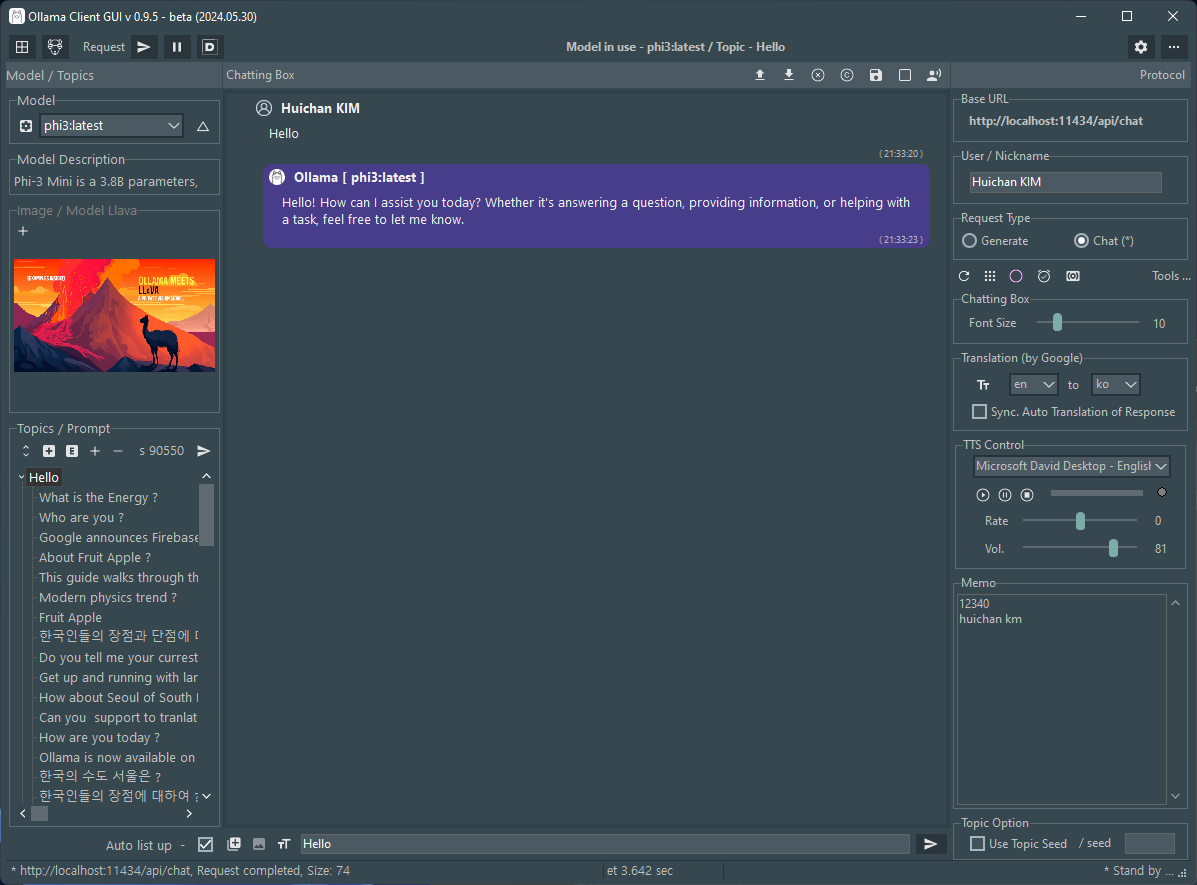Screen dimensions: 1197x885
Task: Click the download arrow in Chatting Box header
Action: 789,75
